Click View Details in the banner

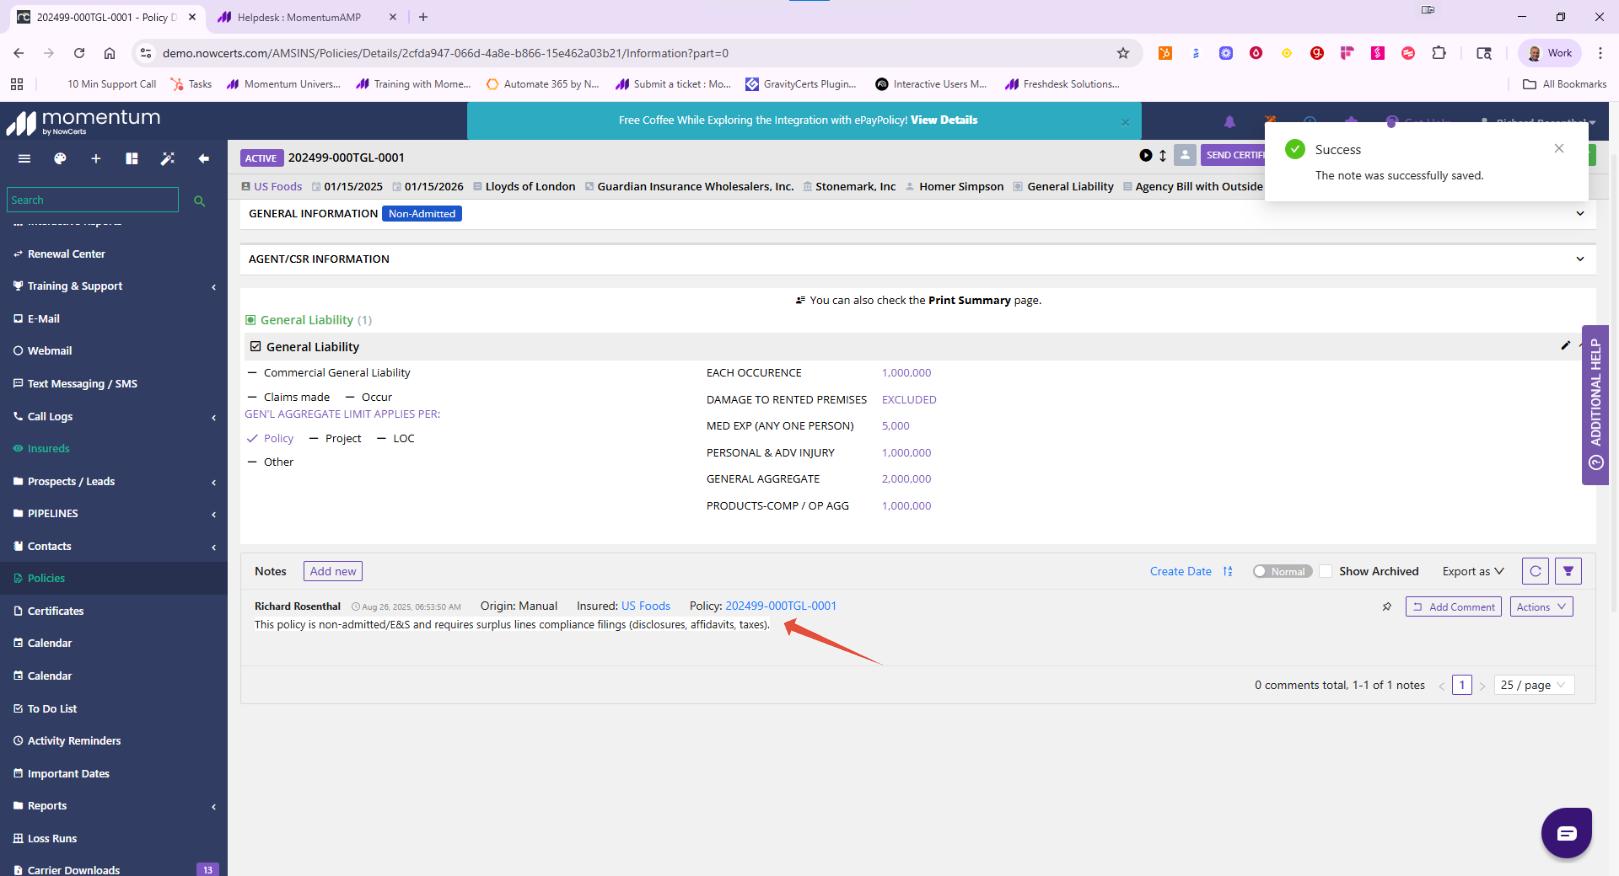944,120
